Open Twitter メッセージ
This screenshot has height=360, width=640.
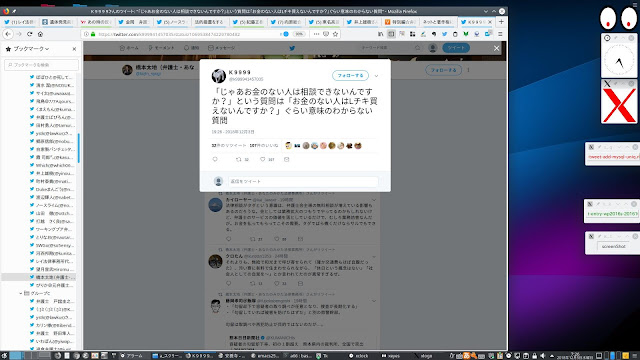222,48
